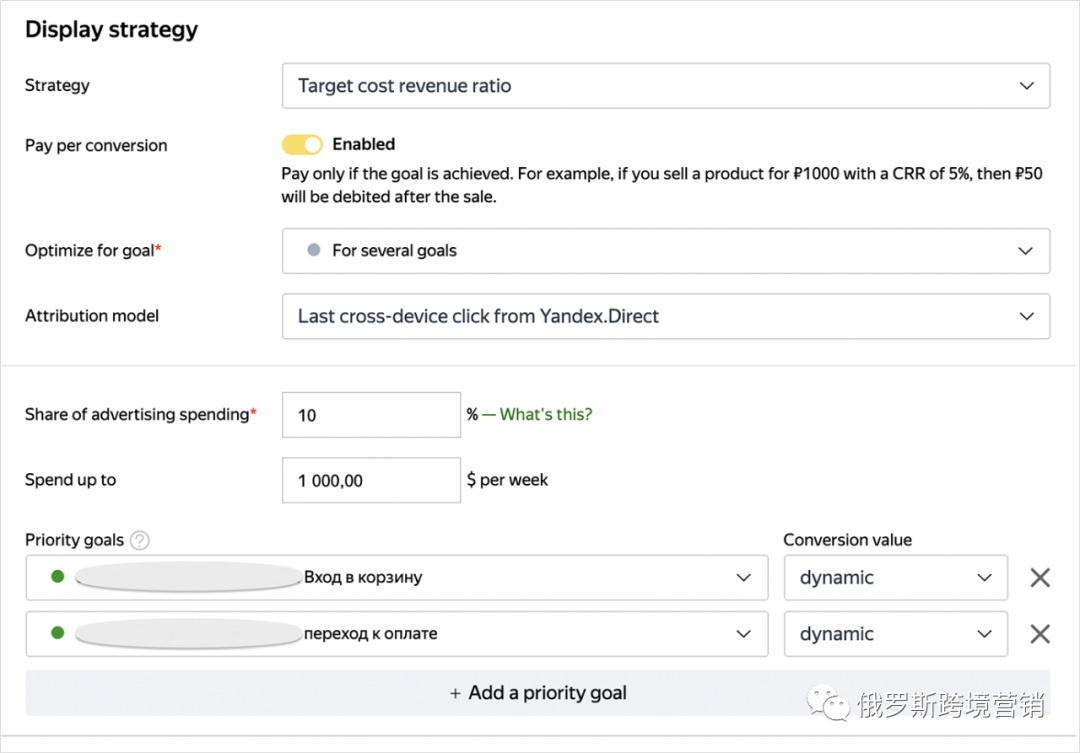Click the green dot beside переход к оплате
Screen dimensions: 1080x753
click(x=57, y=633)
